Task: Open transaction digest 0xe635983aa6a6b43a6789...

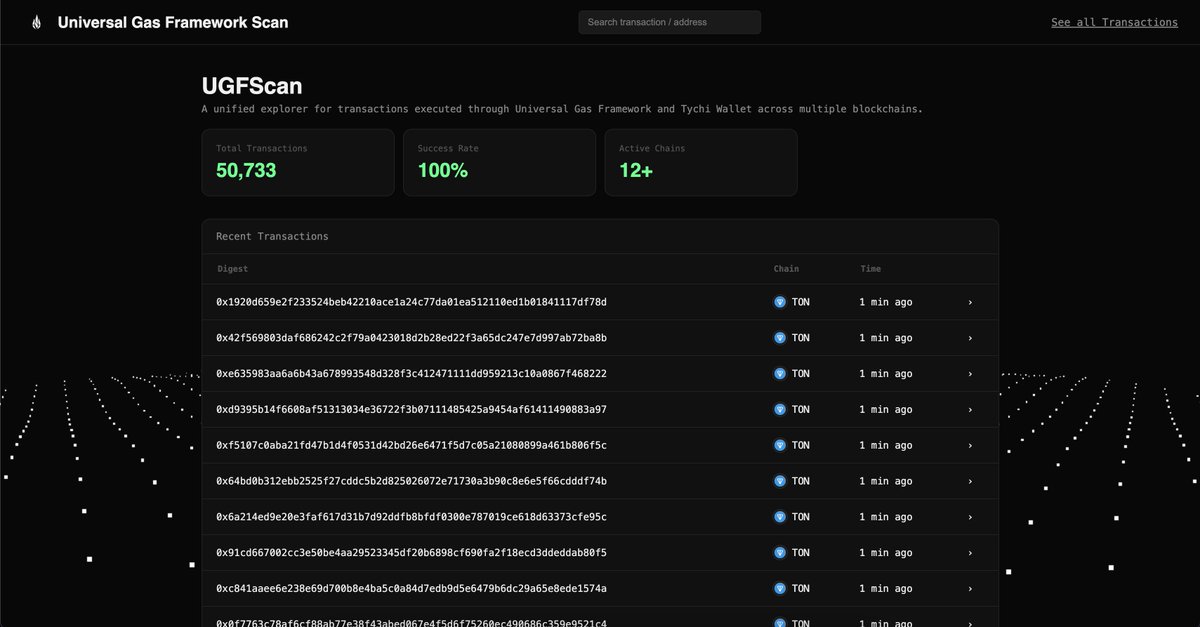Action: (x=411, y=373)
